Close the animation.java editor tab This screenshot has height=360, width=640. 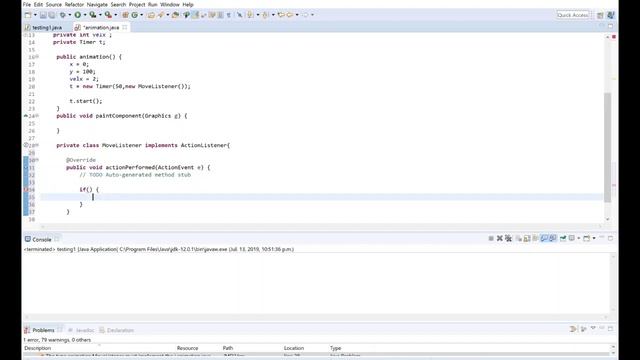click(124, 27)
